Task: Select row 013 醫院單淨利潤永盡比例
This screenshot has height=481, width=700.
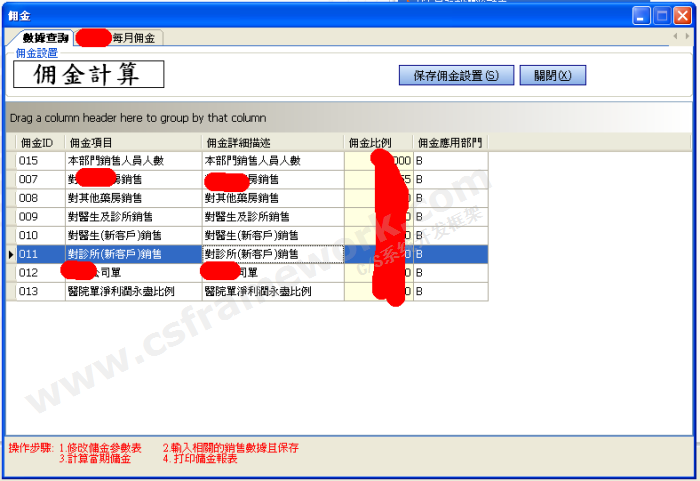Action: tap(132, 292)
